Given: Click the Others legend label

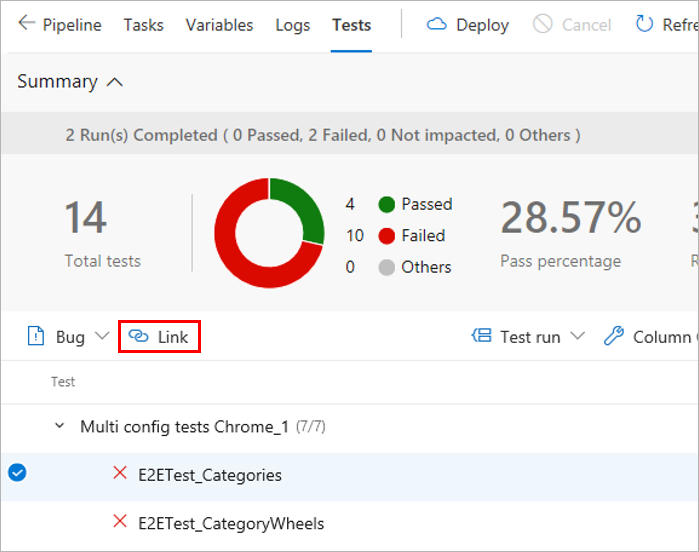Looking at the screenshot, I should (x=426, y=267).
